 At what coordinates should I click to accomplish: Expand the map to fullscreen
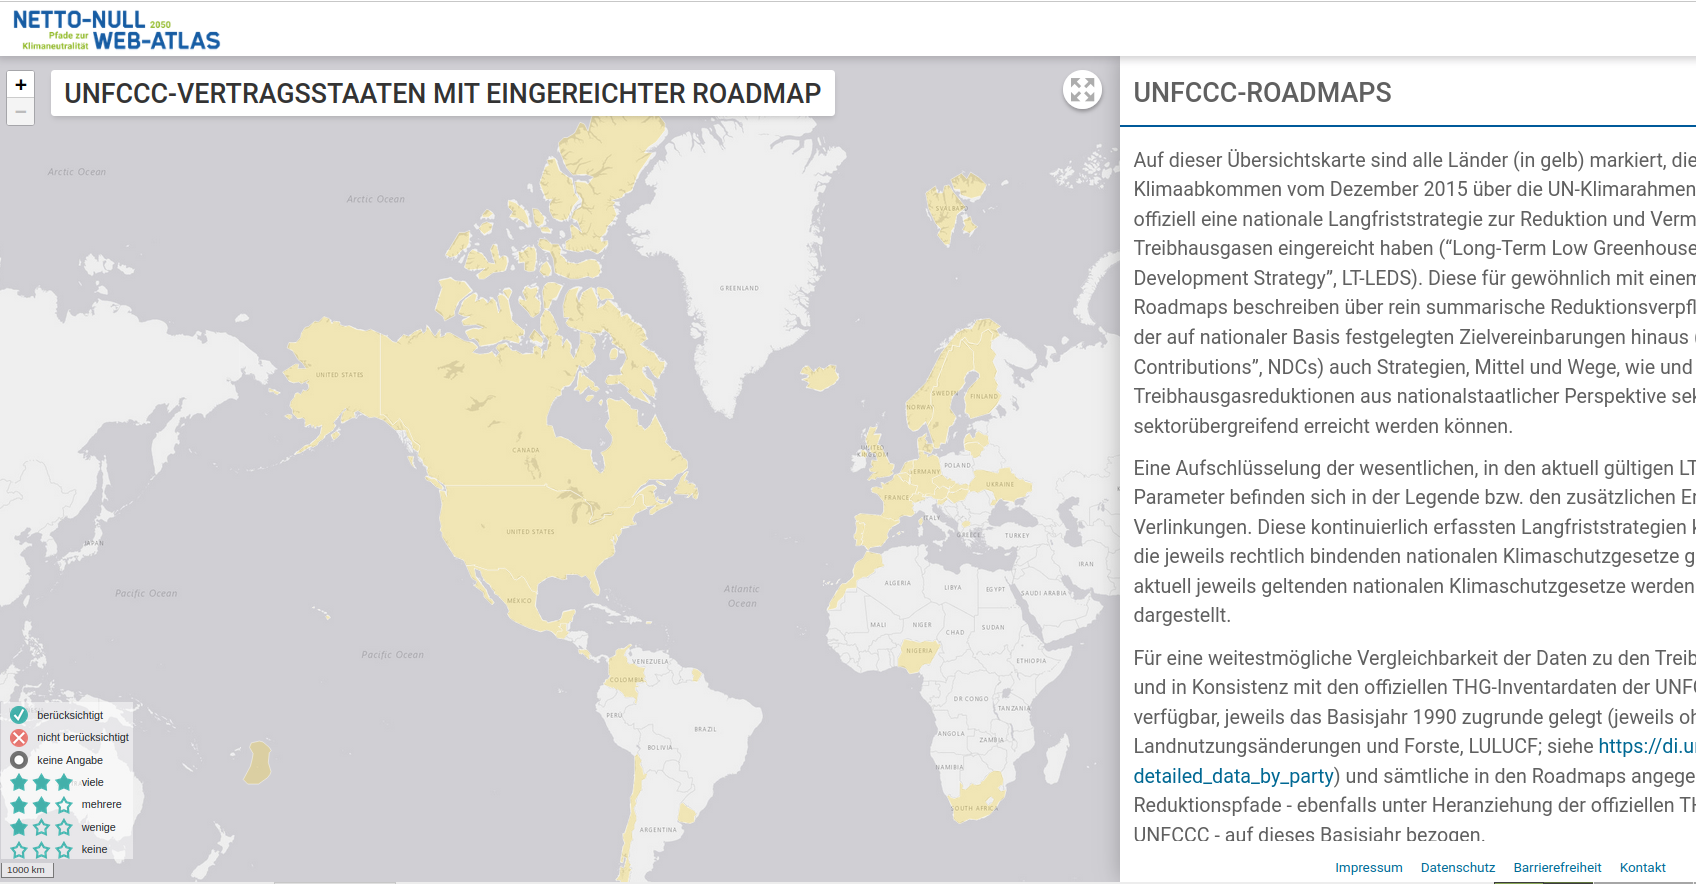1082,90
